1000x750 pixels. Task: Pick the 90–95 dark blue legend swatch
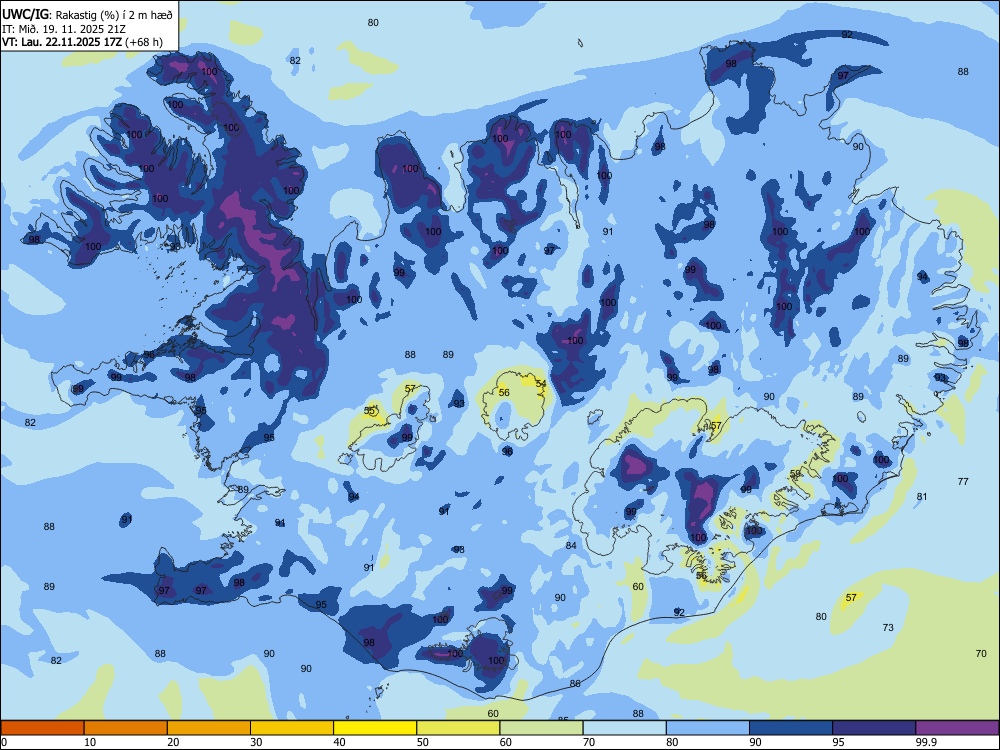(x=791, y=728)
